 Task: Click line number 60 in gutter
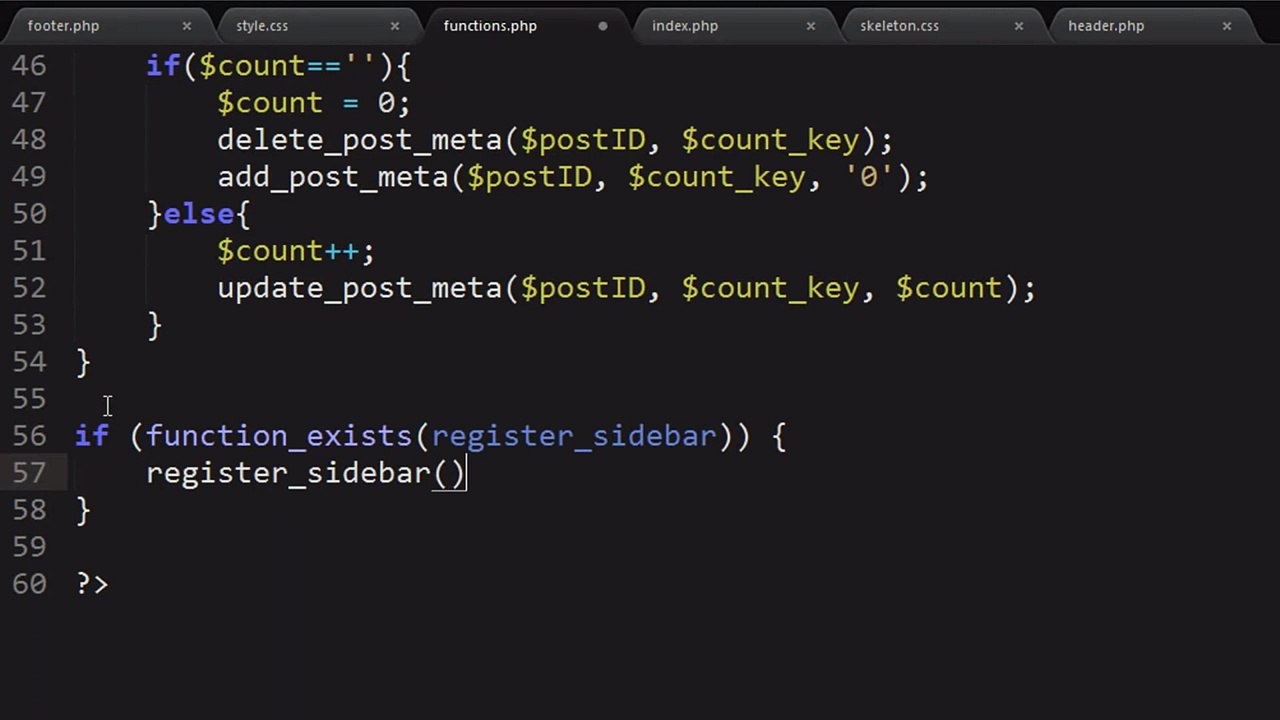29,584
